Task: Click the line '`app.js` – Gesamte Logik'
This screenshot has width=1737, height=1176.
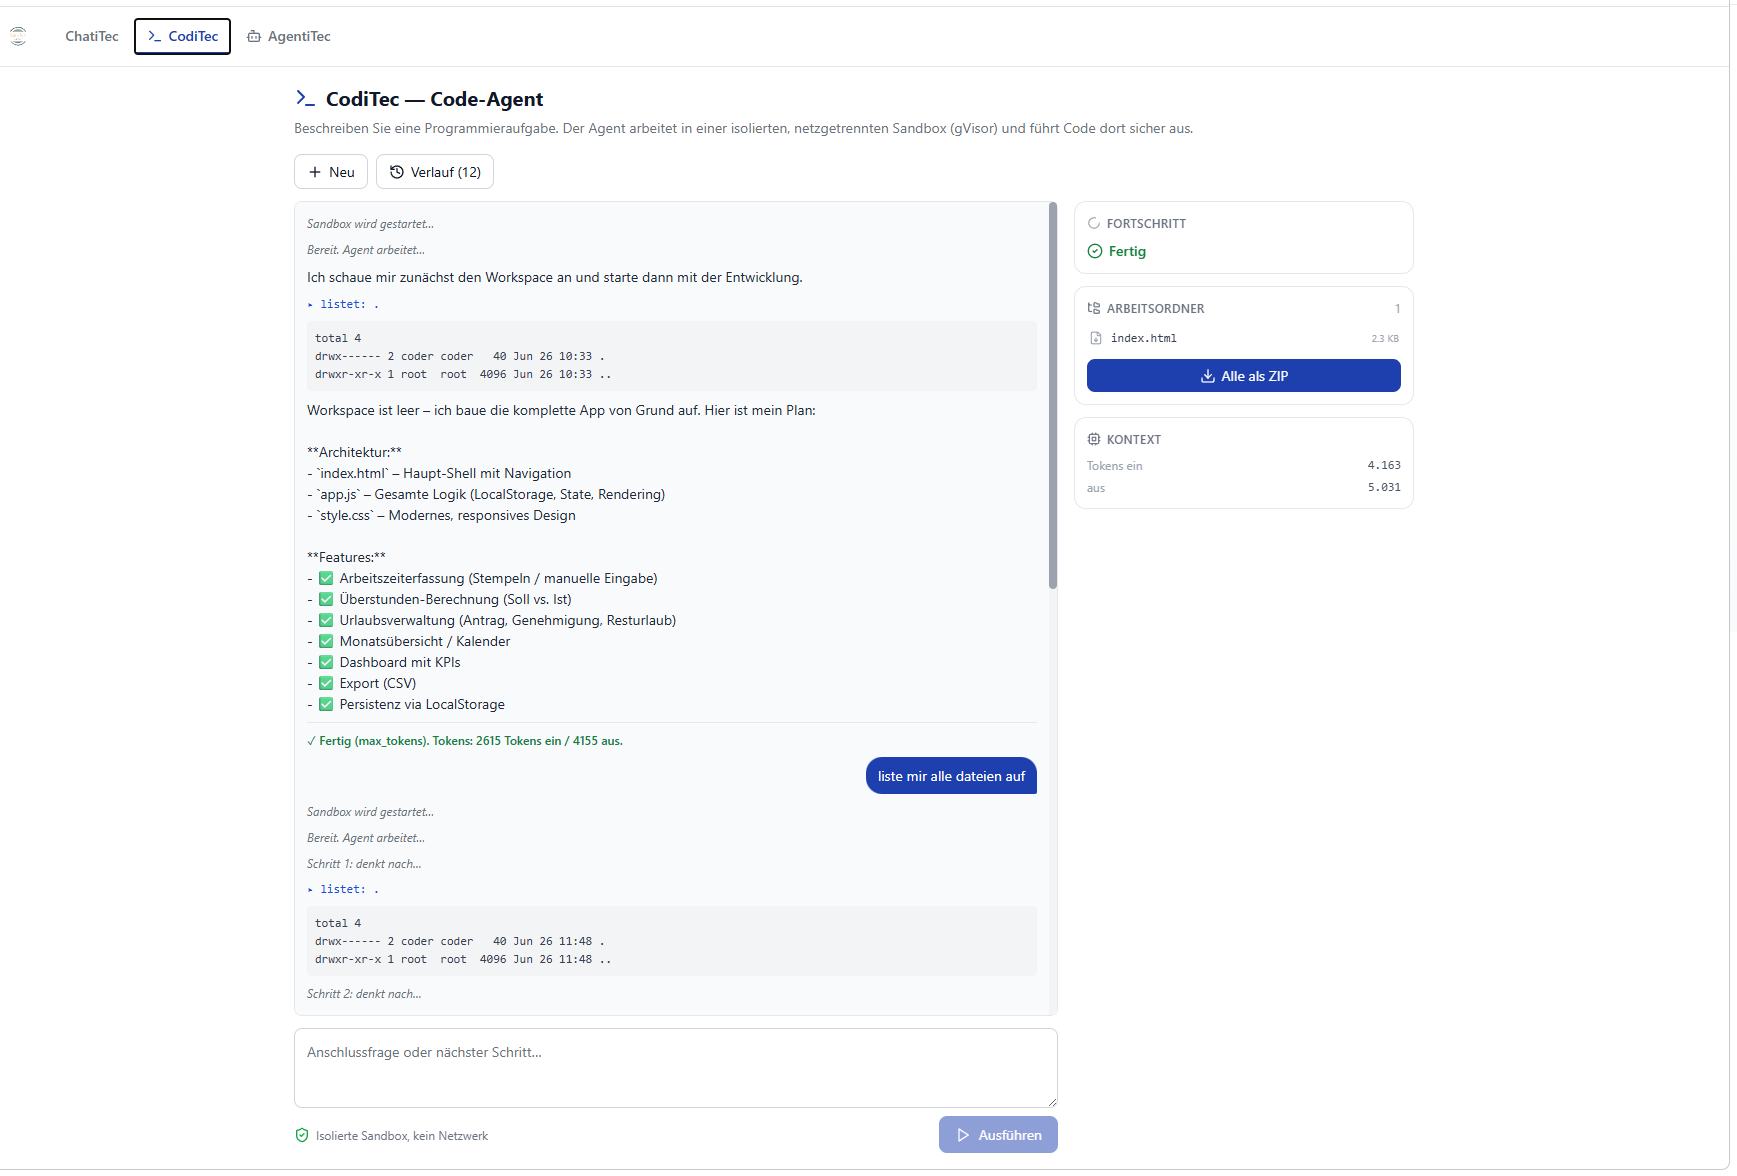Action: pyautogui.click(x=486, y=494)
